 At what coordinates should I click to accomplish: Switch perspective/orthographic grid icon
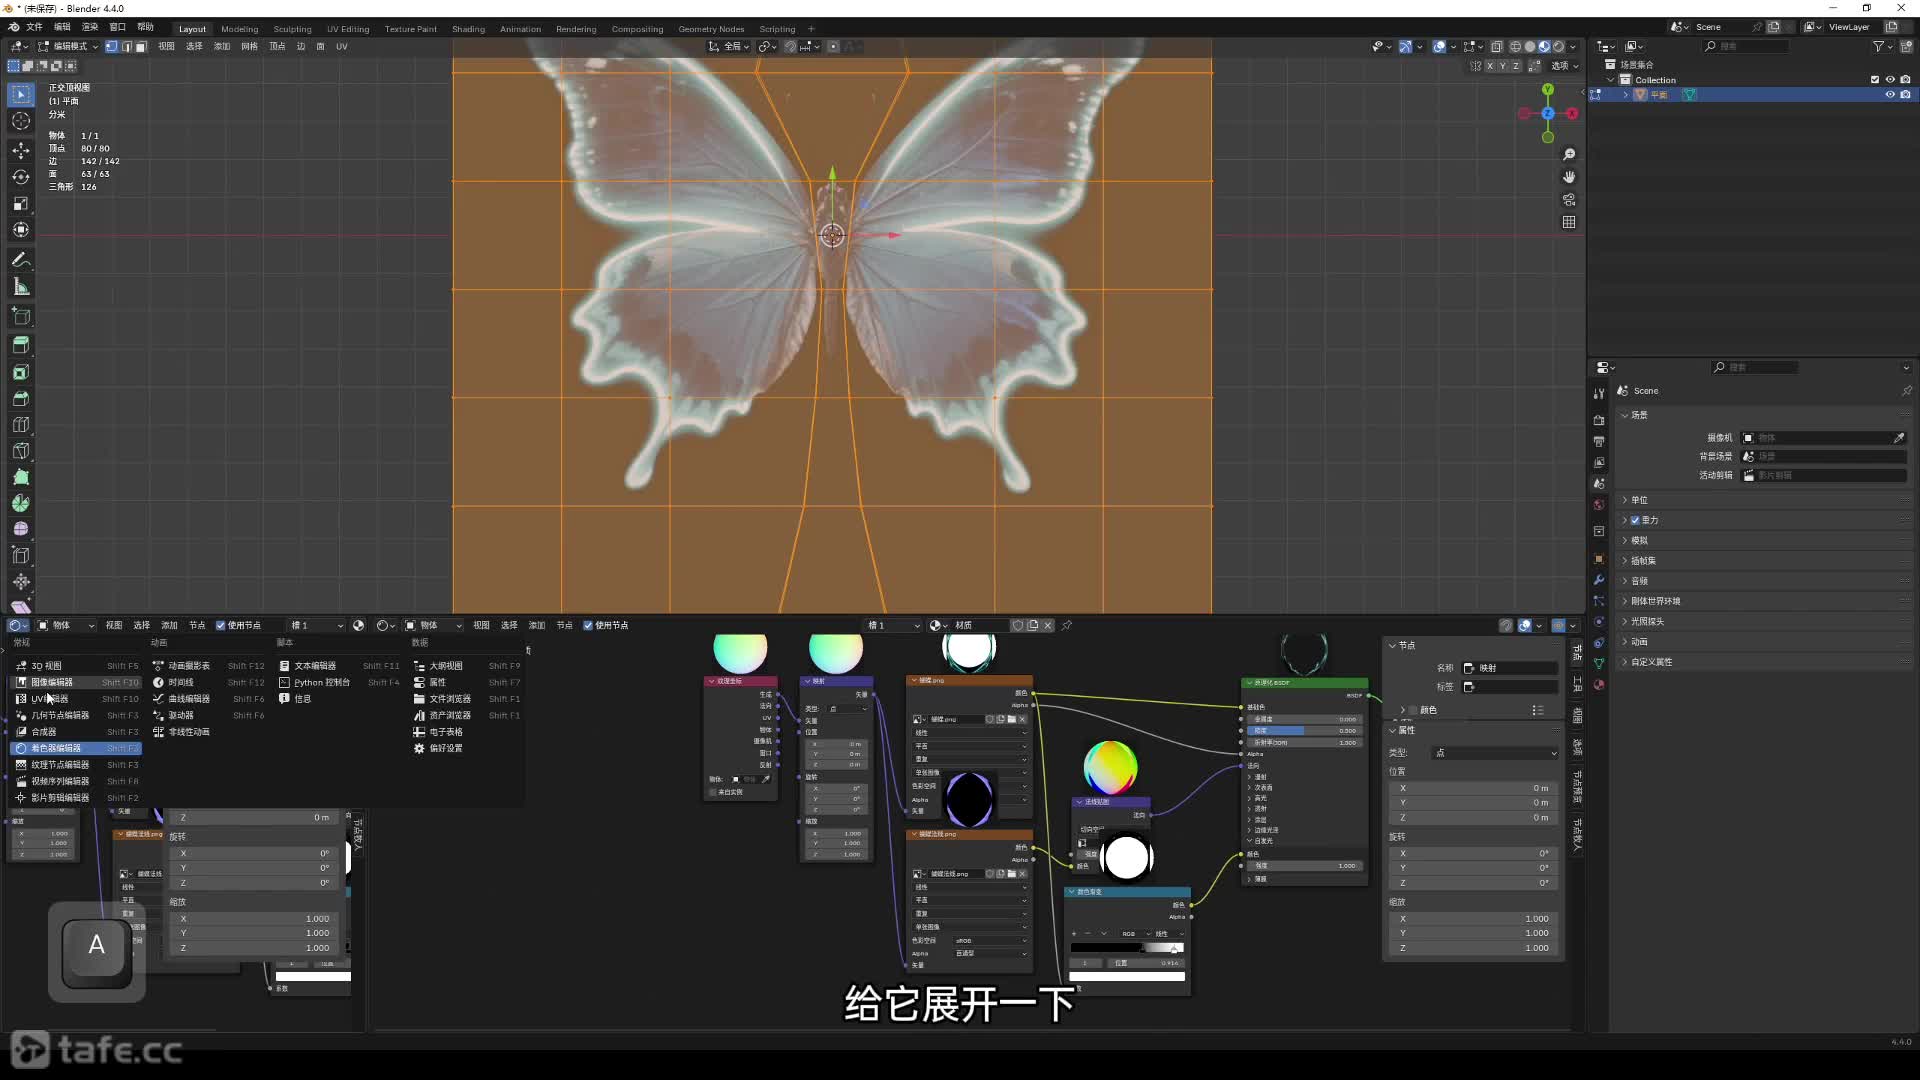[1569, 222]
